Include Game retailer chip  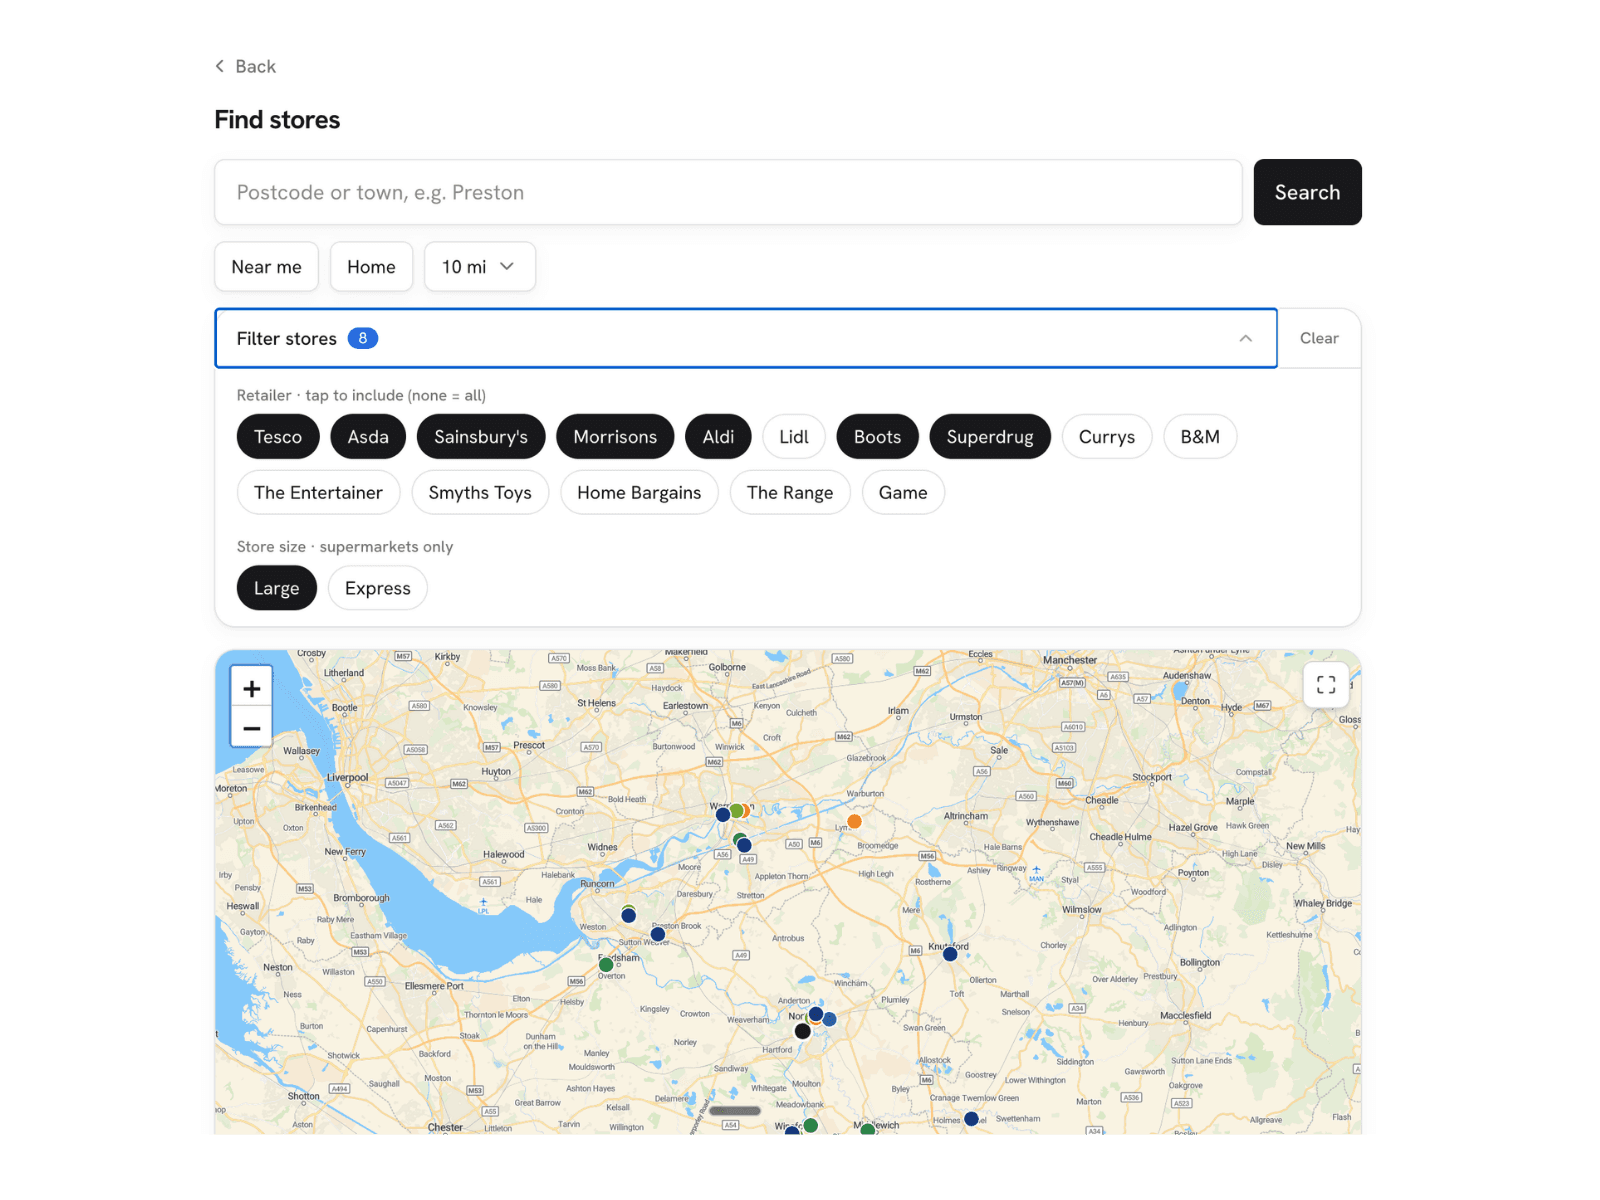pyautogui.click(x=903, y=493)
